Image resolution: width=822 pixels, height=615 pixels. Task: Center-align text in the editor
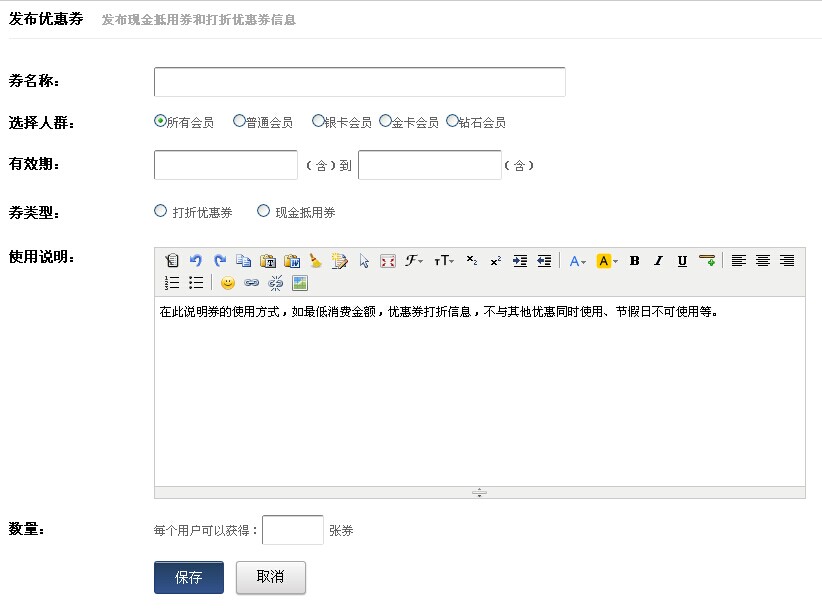point(763,261)
